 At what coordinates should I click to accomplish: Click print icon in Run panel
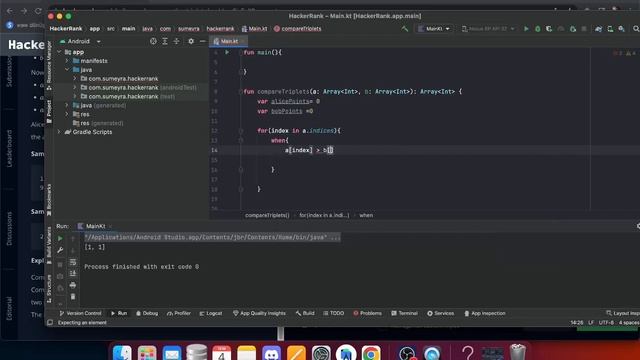coord(73,285)
